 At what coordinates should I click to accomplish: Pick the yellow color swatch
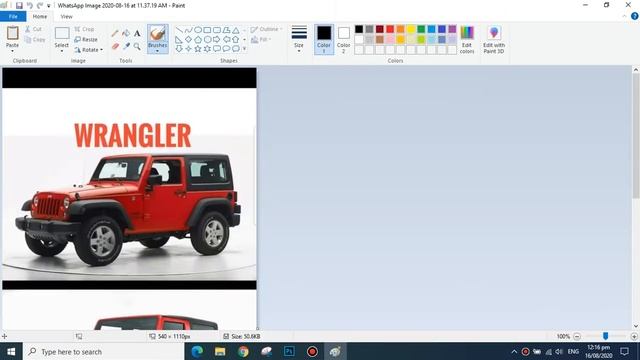tap(411, 29)
